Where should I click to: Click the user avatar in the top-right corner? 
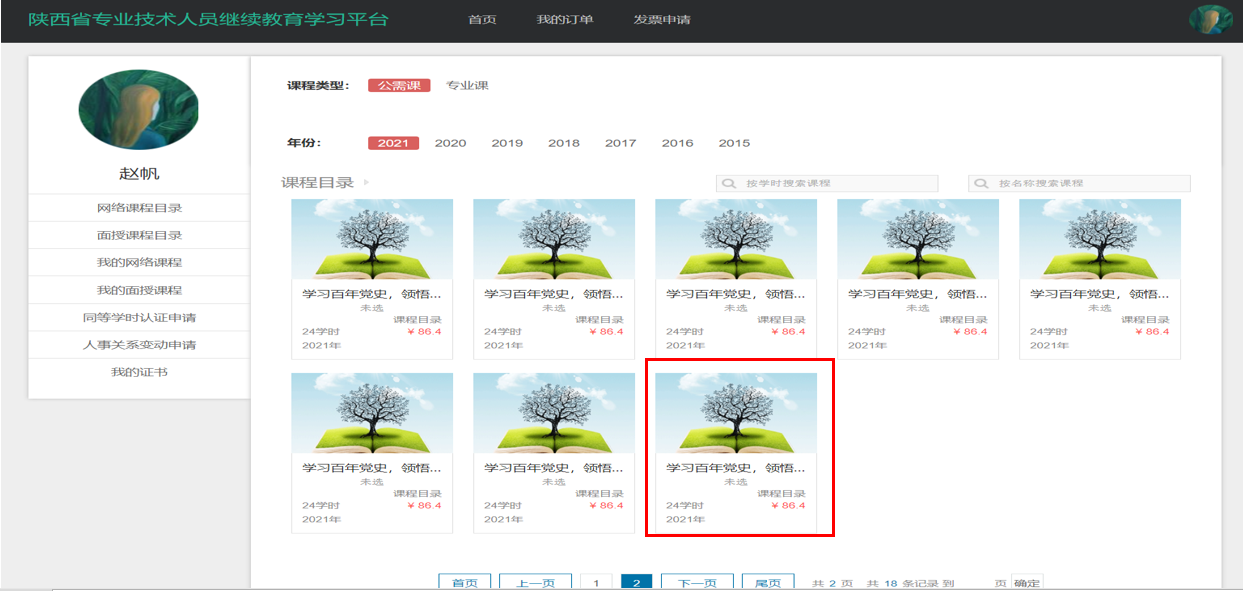(x=1209, y=20)
